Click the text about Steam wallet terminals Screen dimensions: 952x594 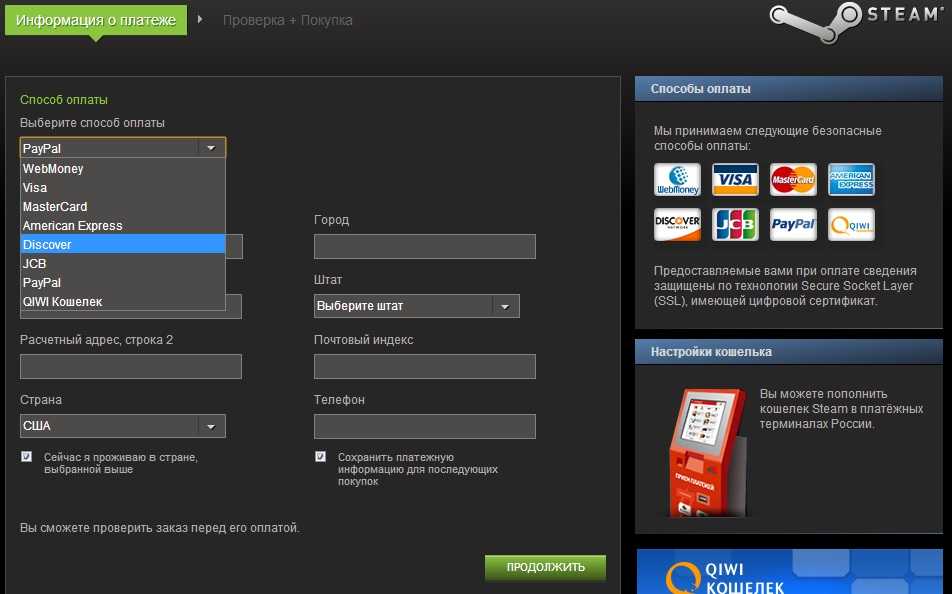[x=842, y=409]
